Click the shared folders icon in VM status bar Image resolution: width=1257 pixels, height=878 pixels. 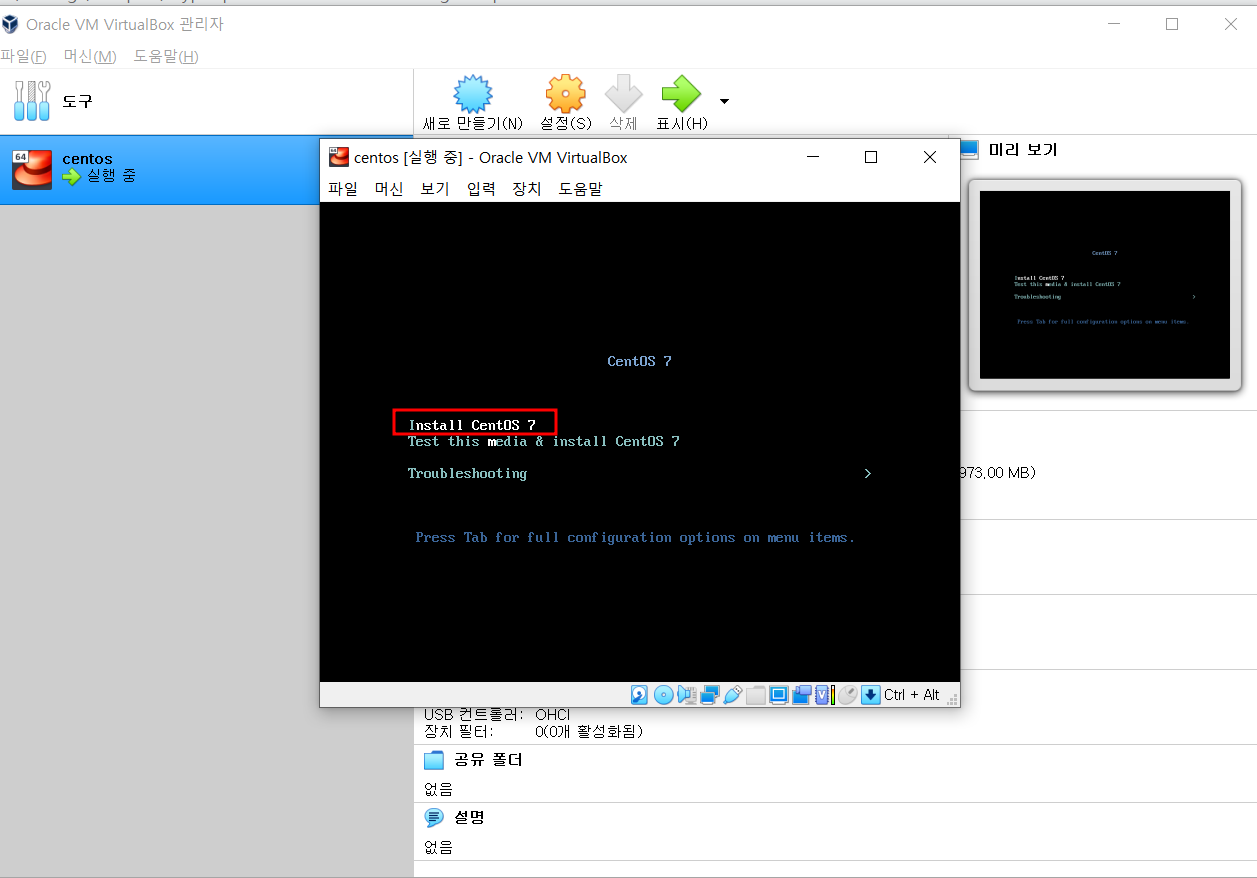click(756, 695)
